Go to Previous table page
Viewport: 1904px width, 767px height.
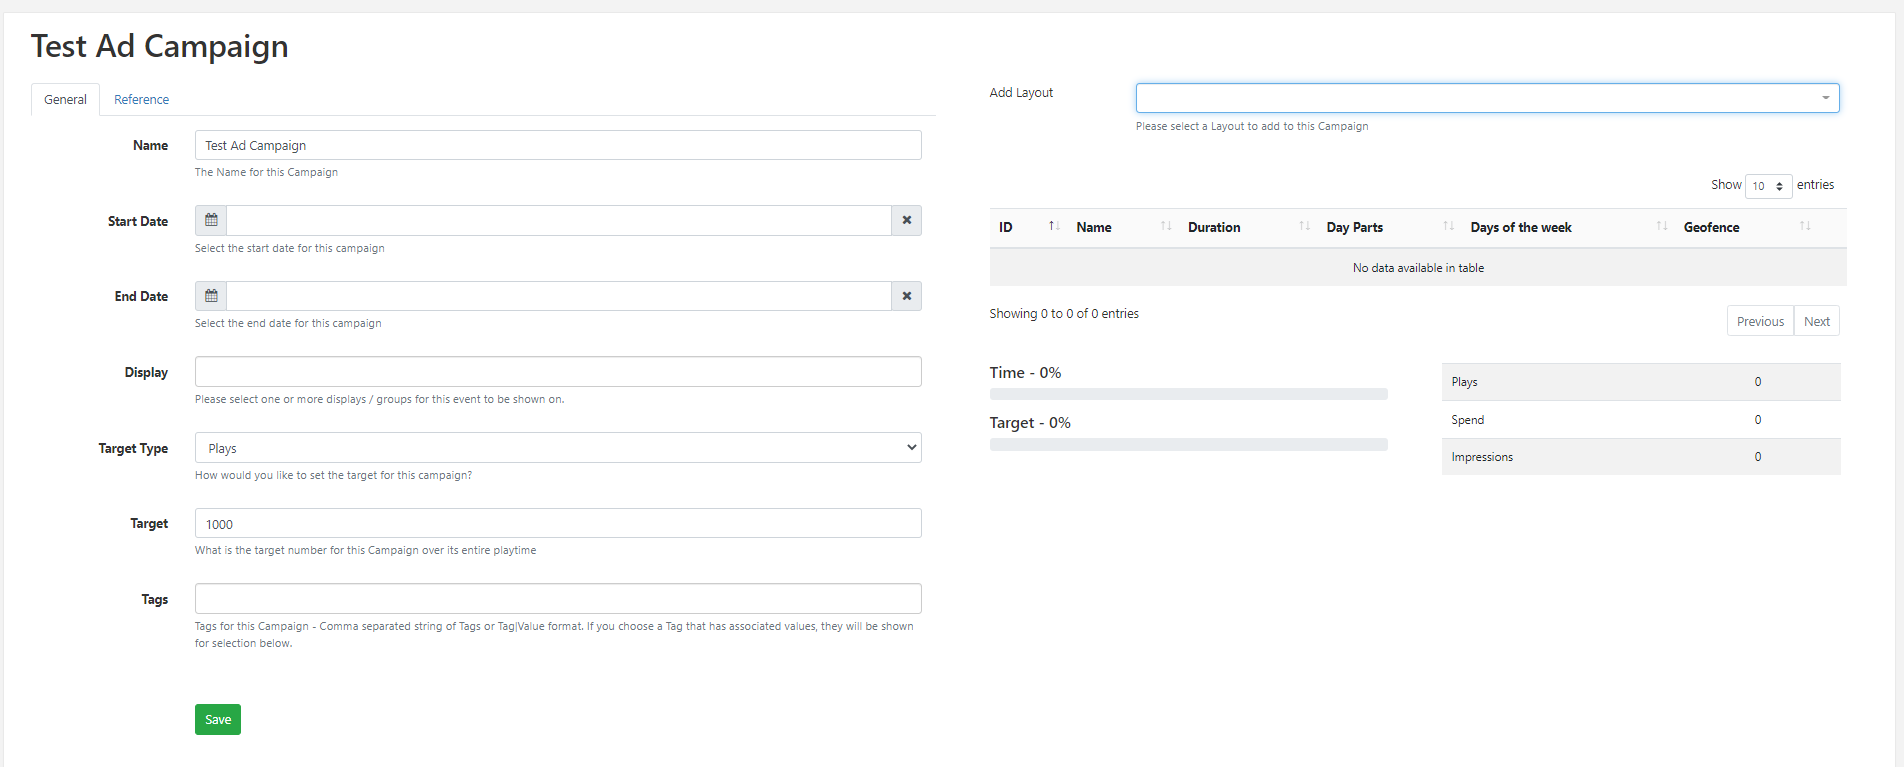pyautogui.click(x=1759, y=321)
